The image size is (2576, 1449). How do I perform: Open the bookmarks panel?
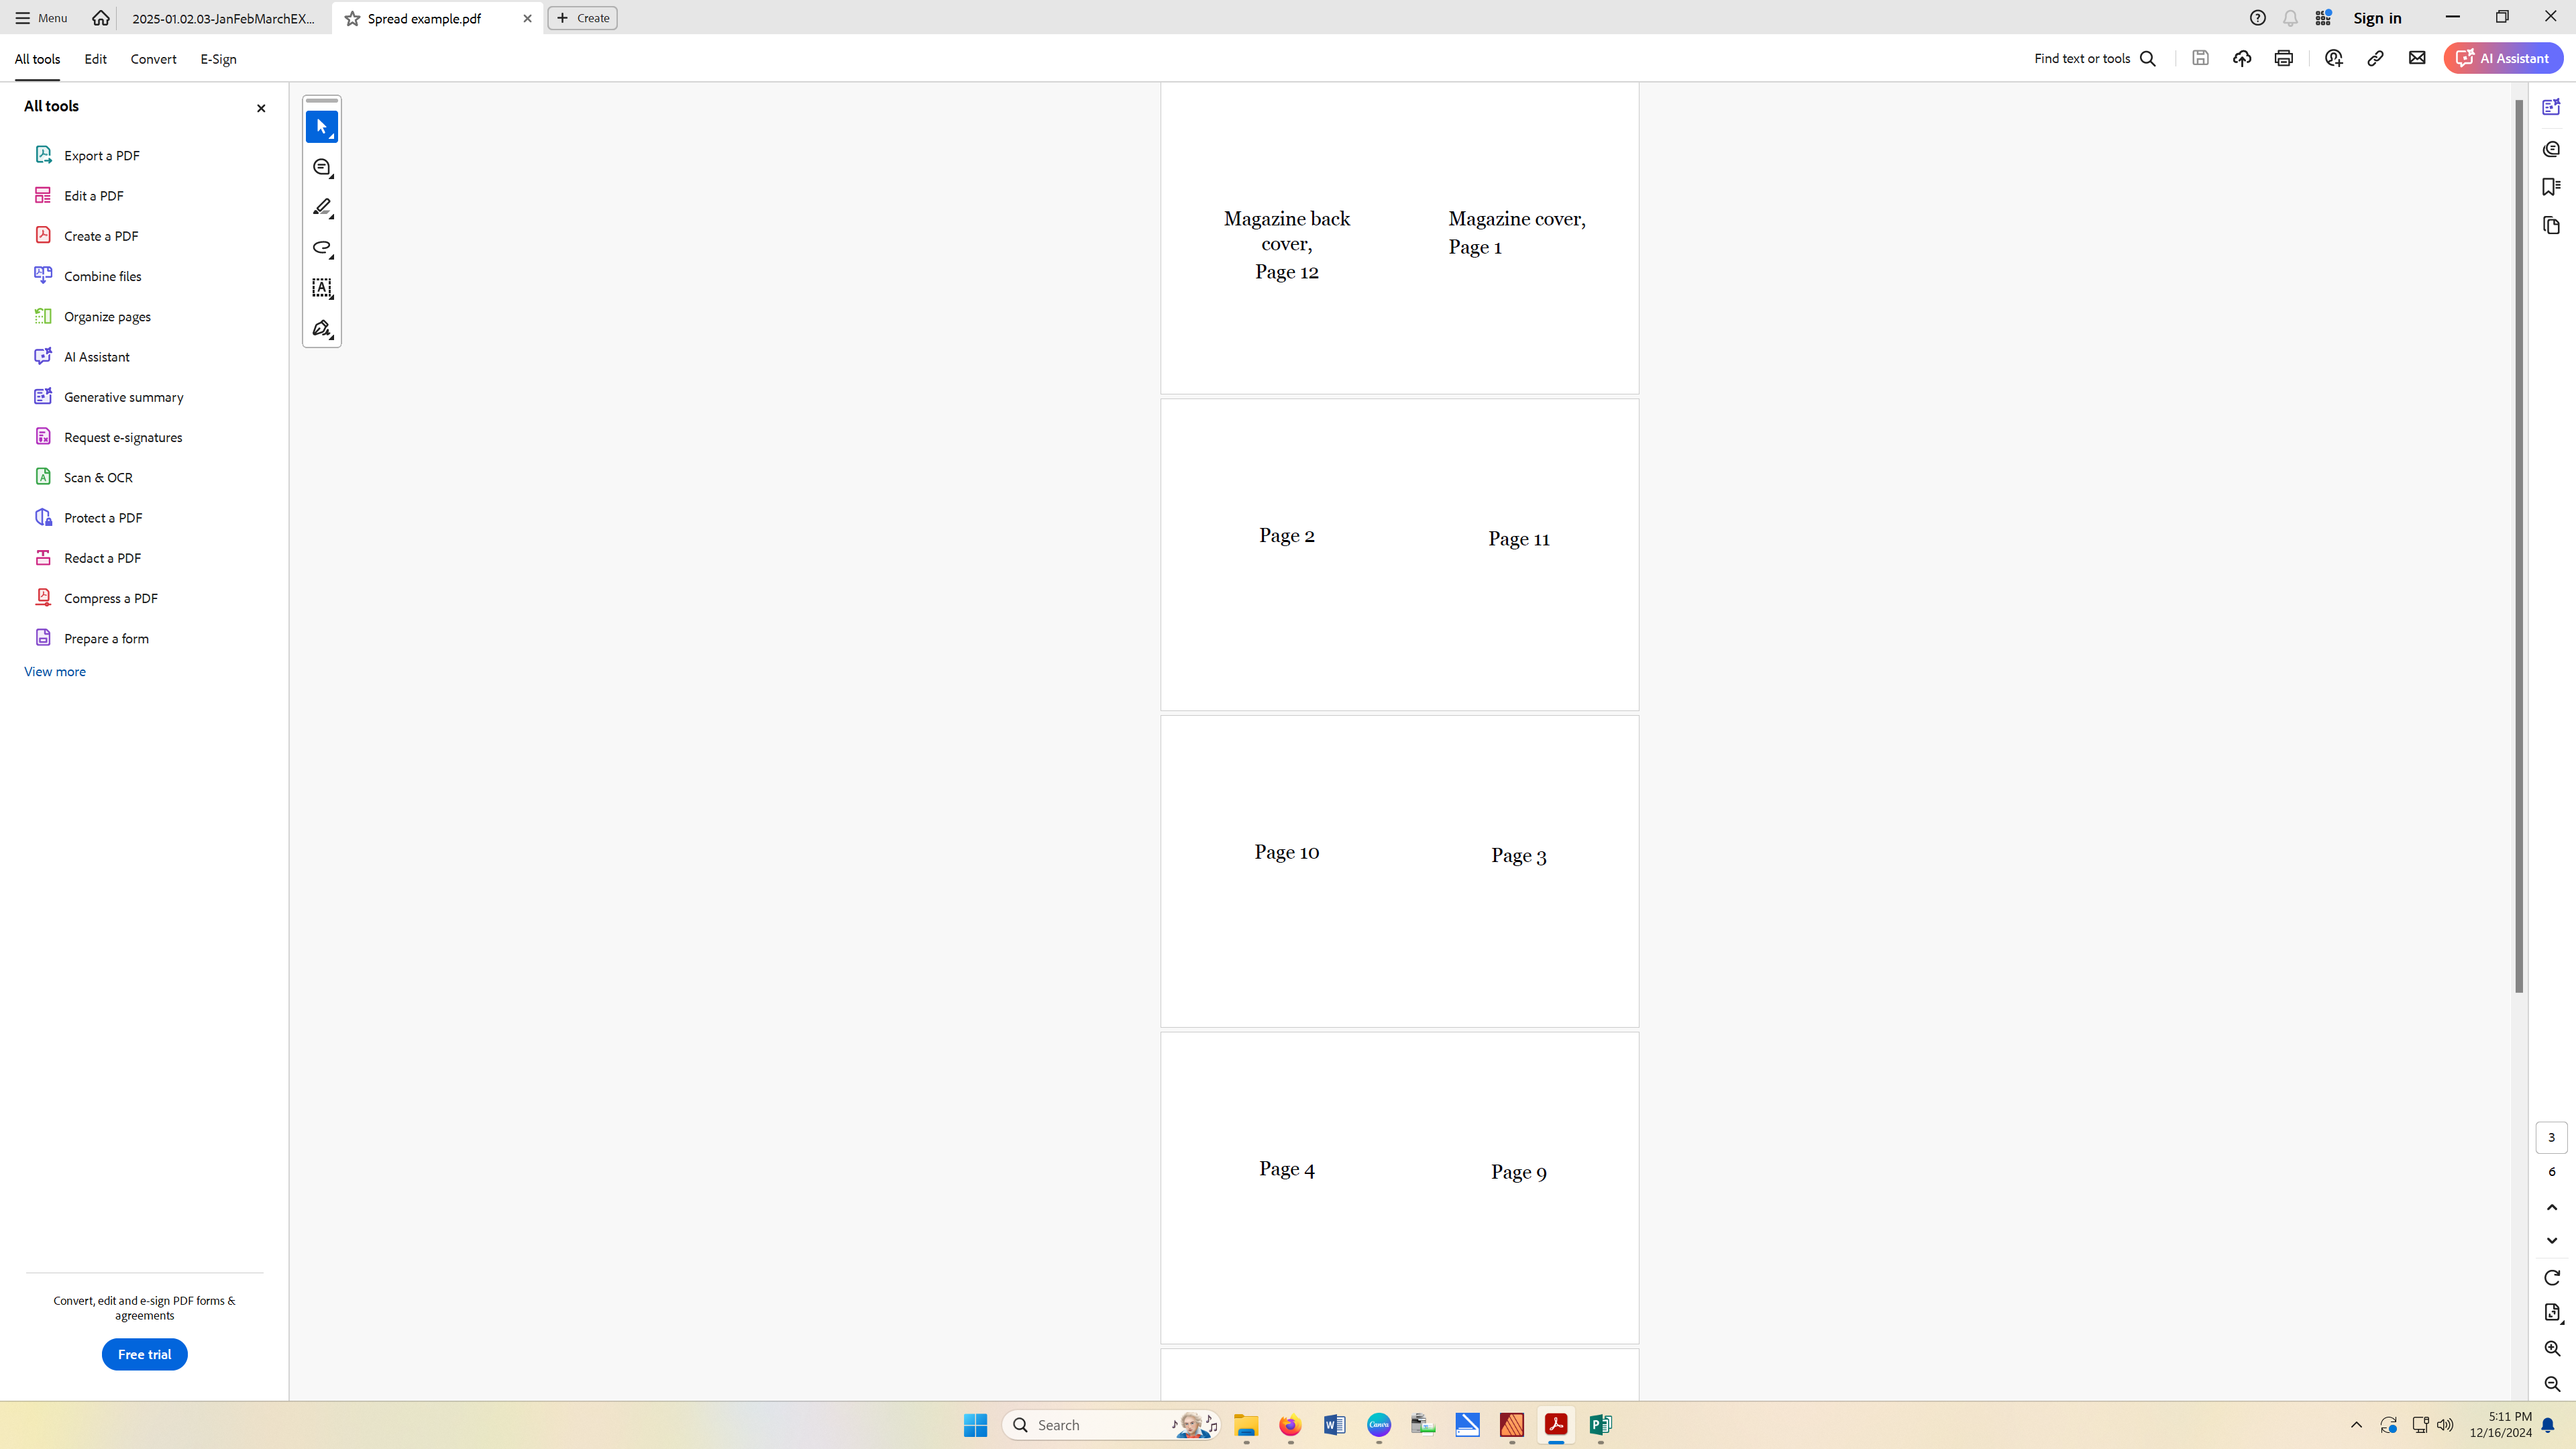[2551, 187]
